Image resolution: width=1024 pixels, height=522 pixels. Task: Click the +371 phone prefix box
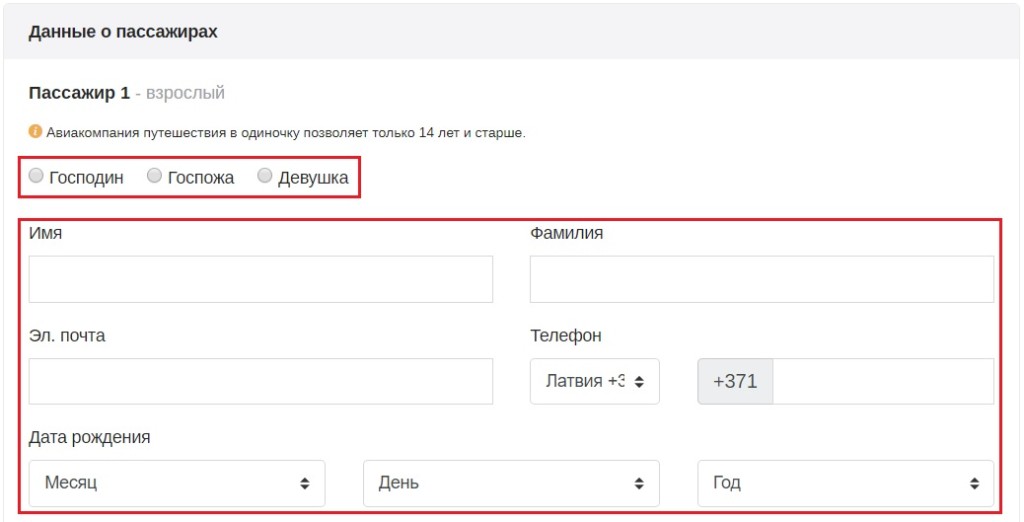(735, 381)
